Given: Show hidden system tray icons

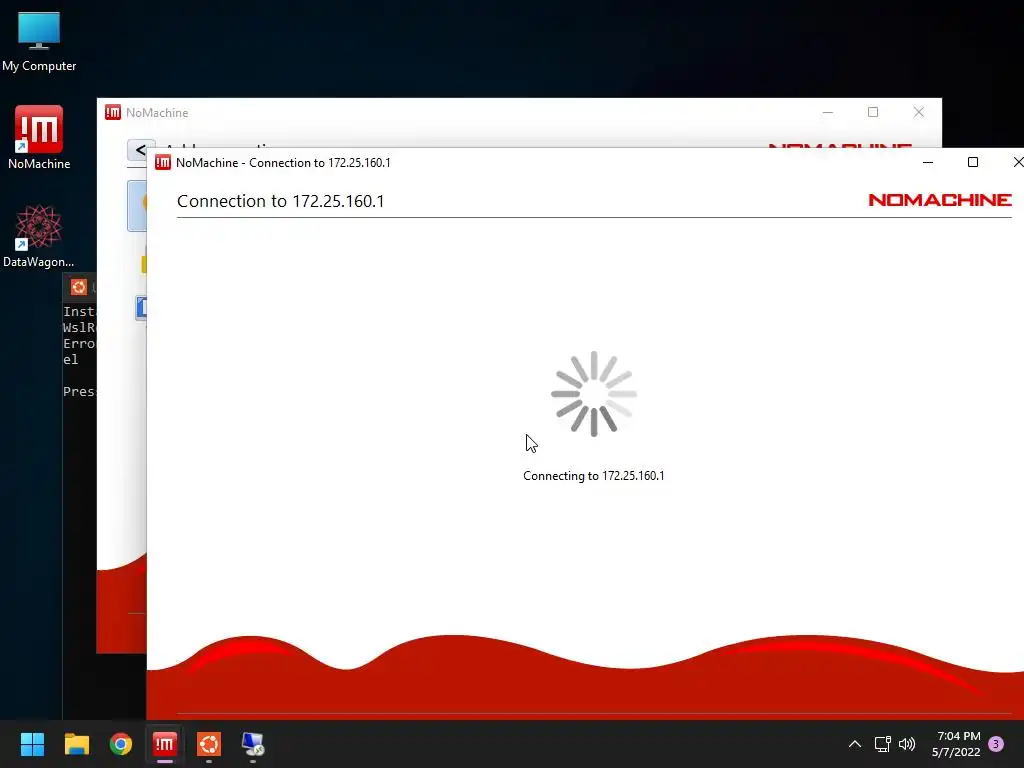Looking at the screenshot, I should [855, 744].
